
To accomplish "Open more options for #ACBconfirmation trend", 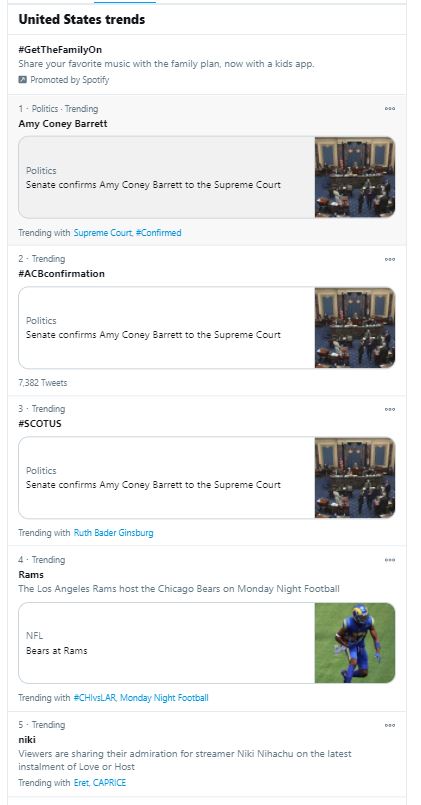I will 390,259.
